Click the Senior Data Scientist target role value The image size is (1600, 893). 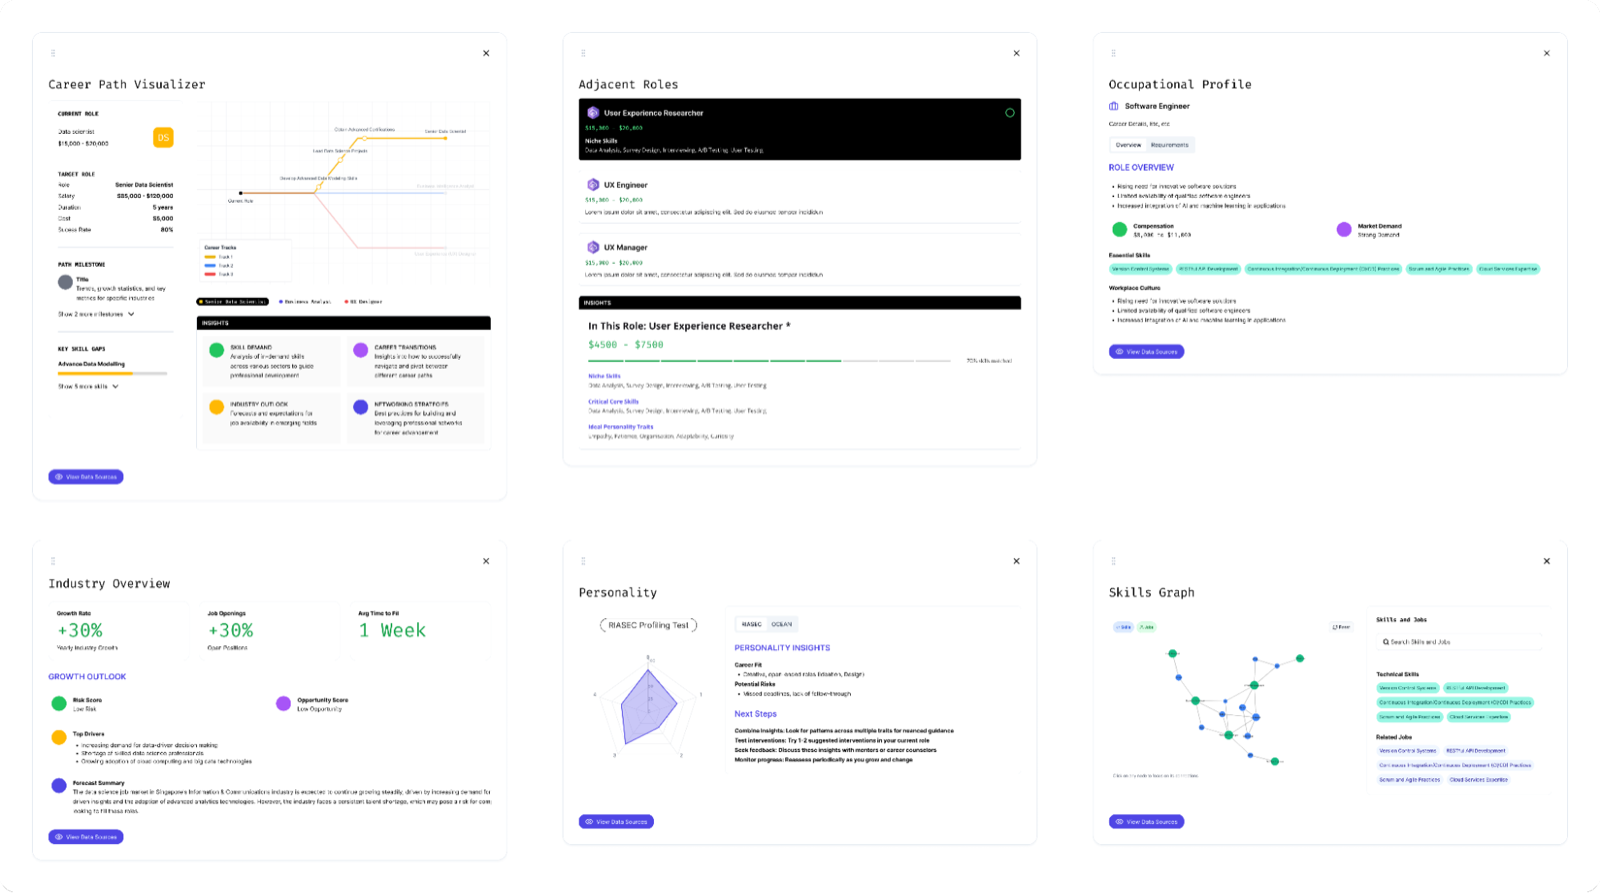point(144,185)
